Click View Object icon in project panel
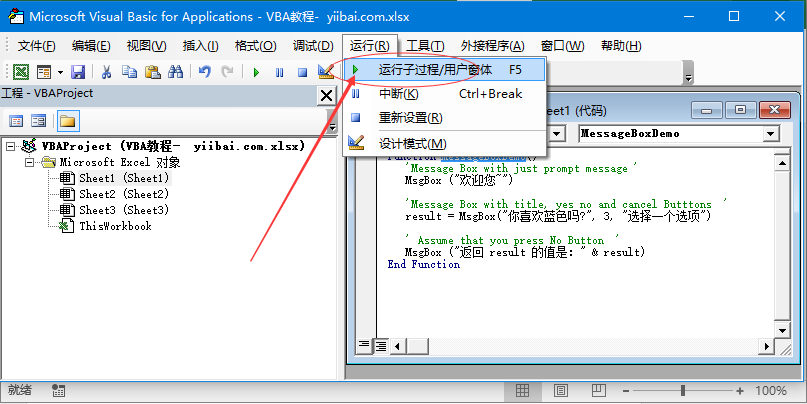 coord(39,121)
